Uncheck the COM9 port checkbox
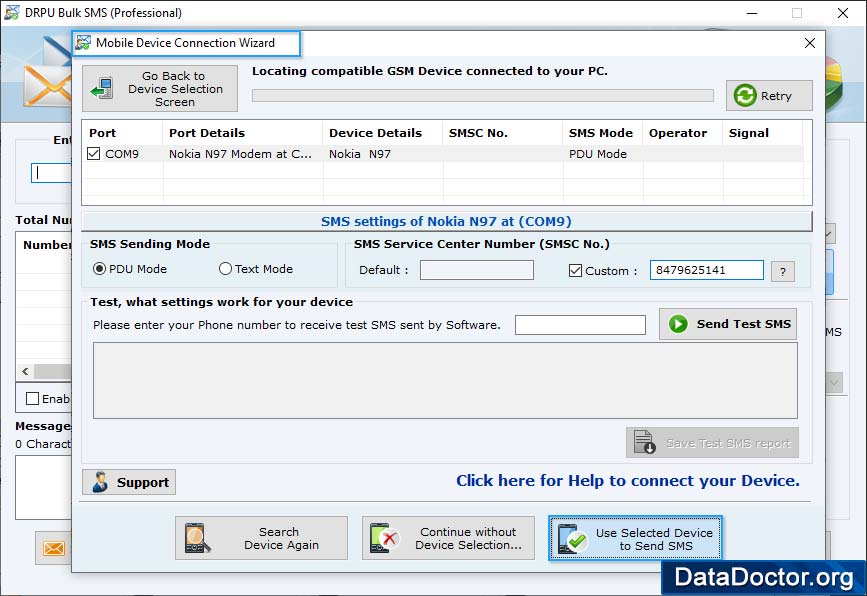 tap(93, 154)
